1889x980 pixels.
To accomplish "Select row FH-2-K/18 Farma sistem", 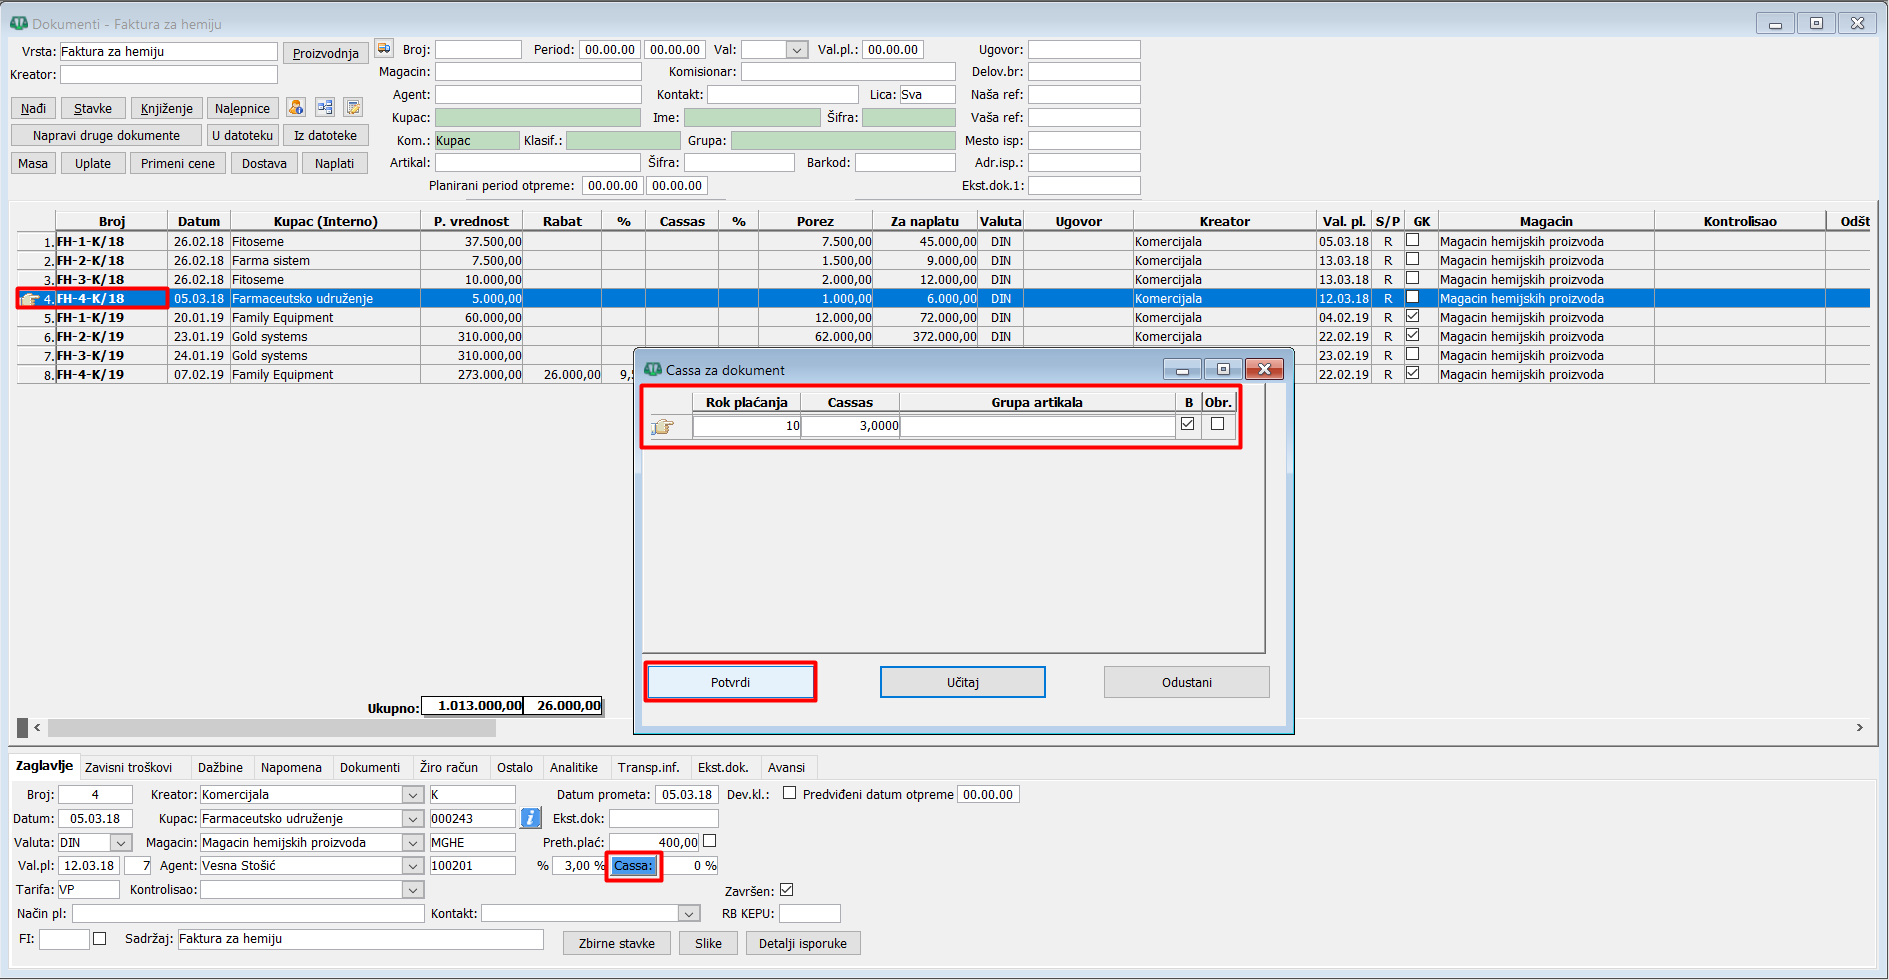I will [x=943, y=260].
